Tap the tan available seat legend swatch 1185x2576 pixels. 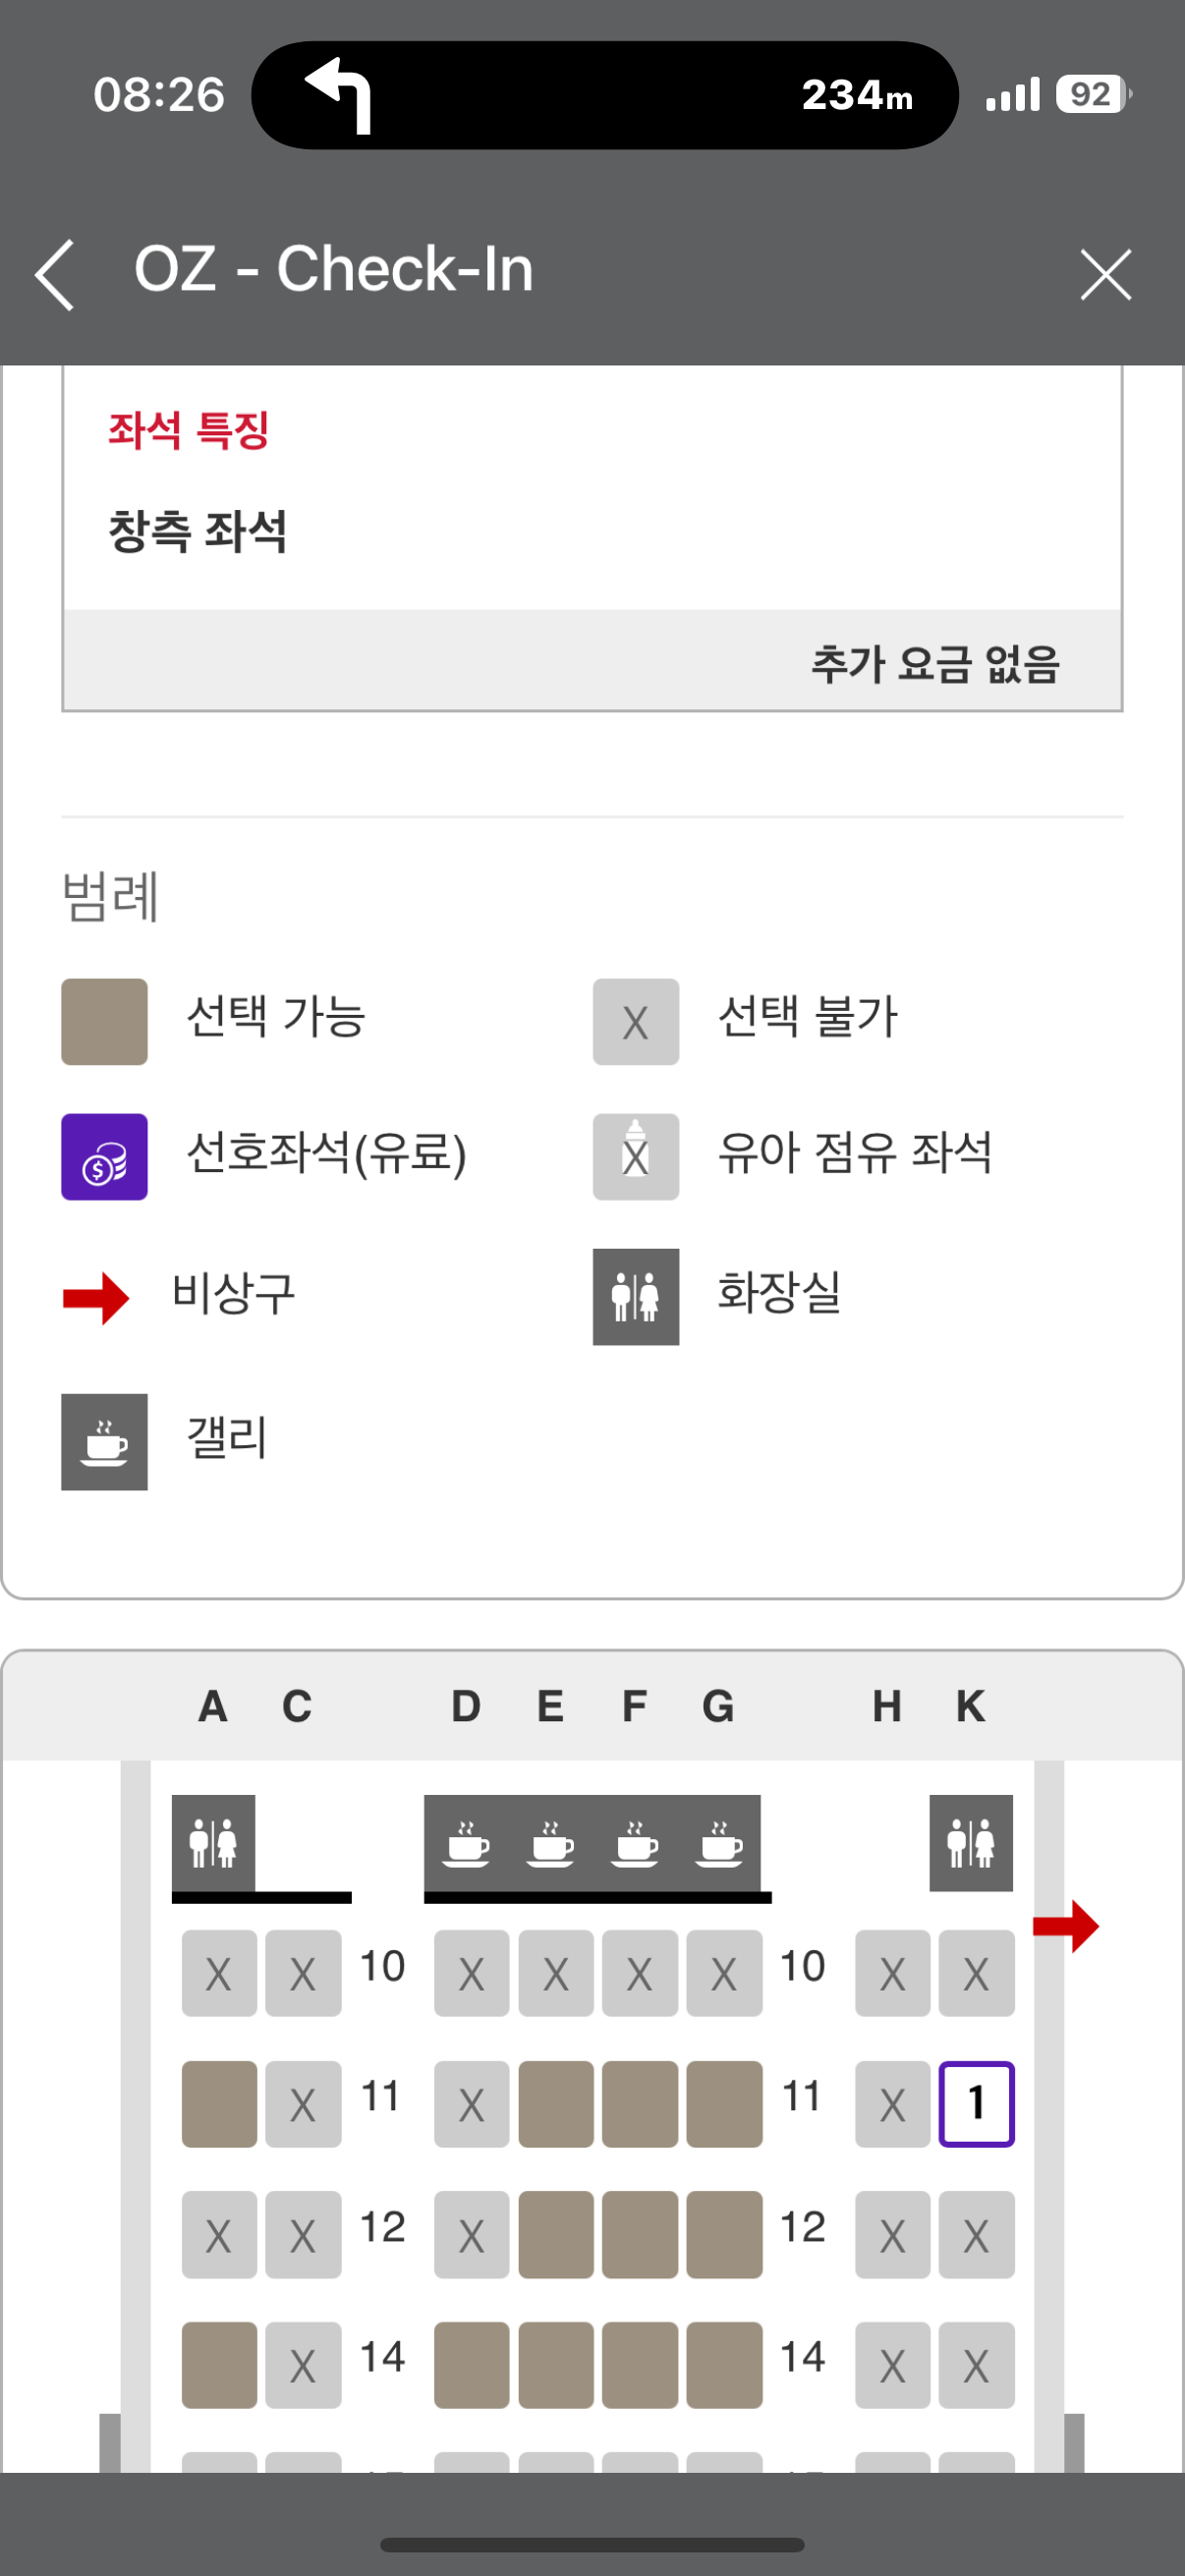(x=104, y=1021)
